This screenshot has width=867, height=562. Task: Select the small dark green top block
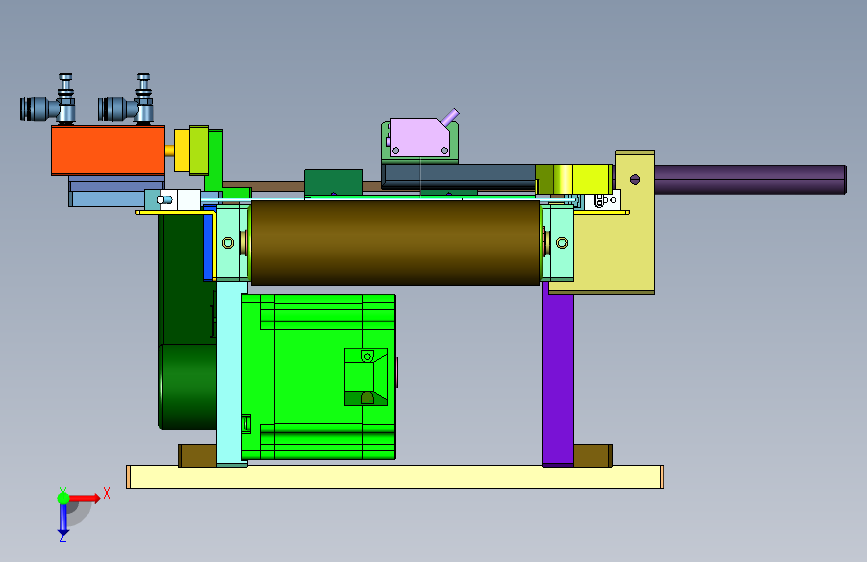[x=333, y=182]
